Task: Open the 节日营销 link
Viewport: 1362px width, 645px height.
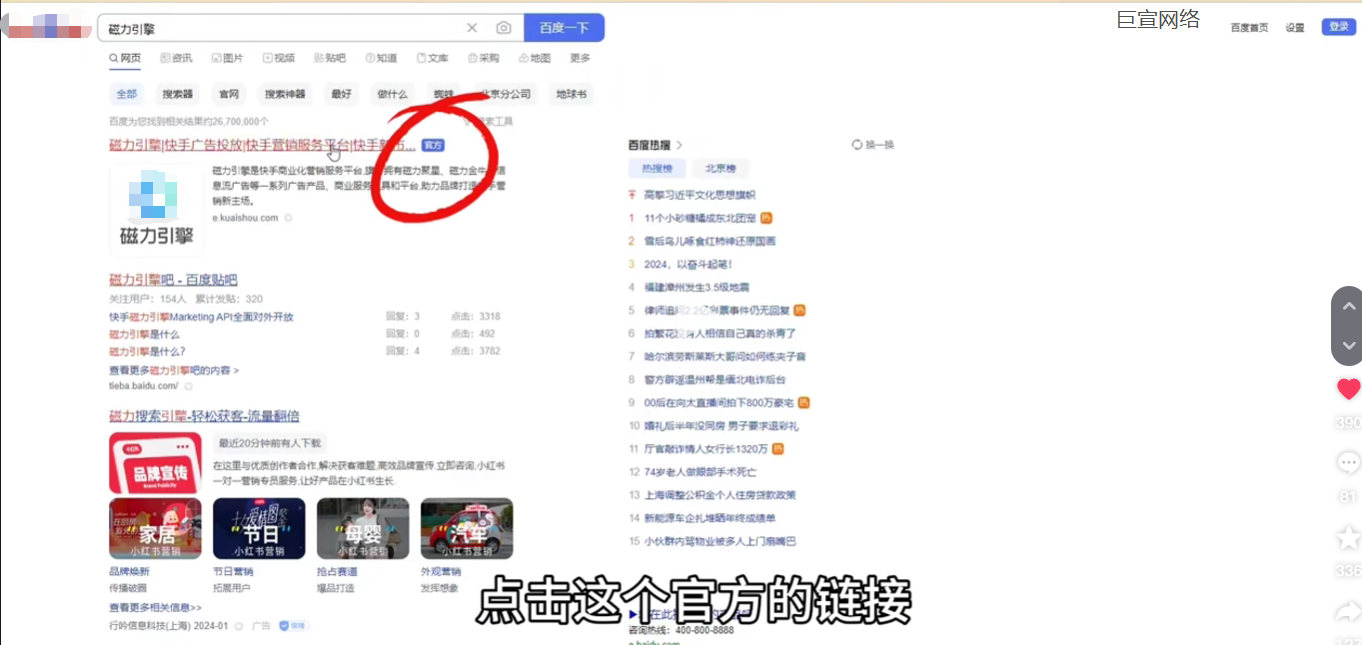Action: point(233,572)
